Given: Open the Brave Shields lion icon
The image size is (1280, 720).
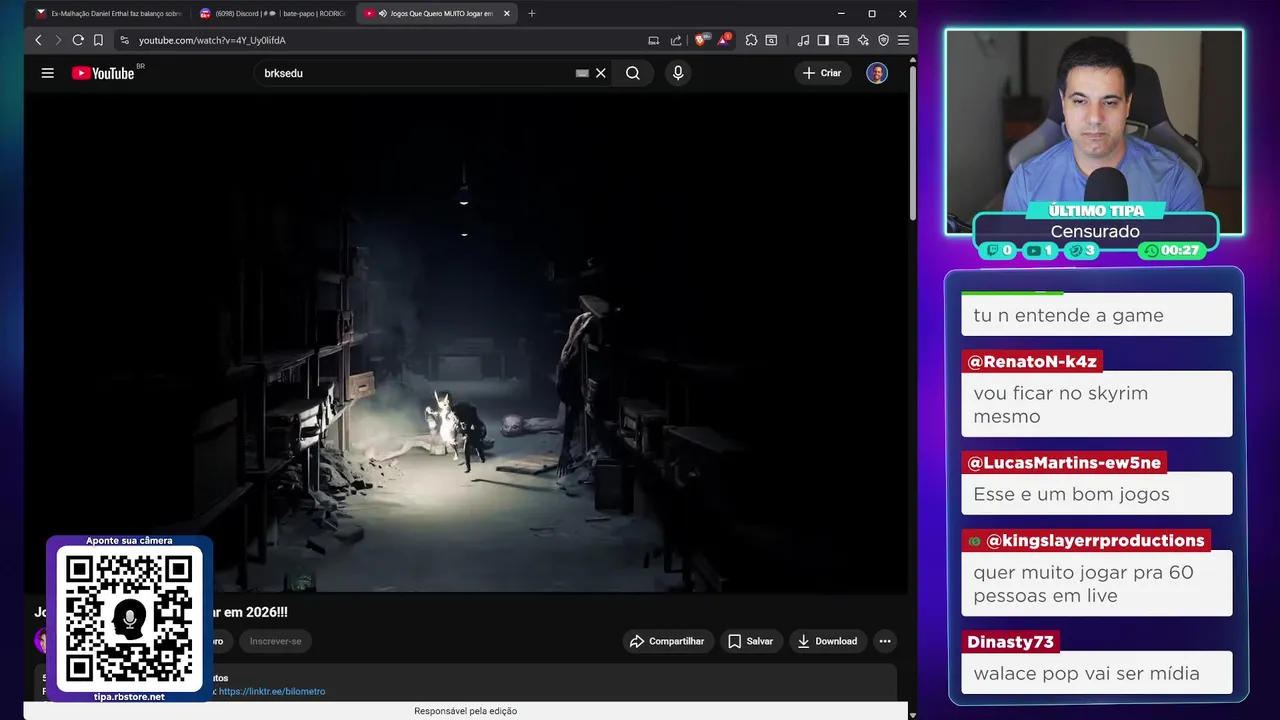Looking at the screenshot, I should pyautogui.click(x=700, y=40).
